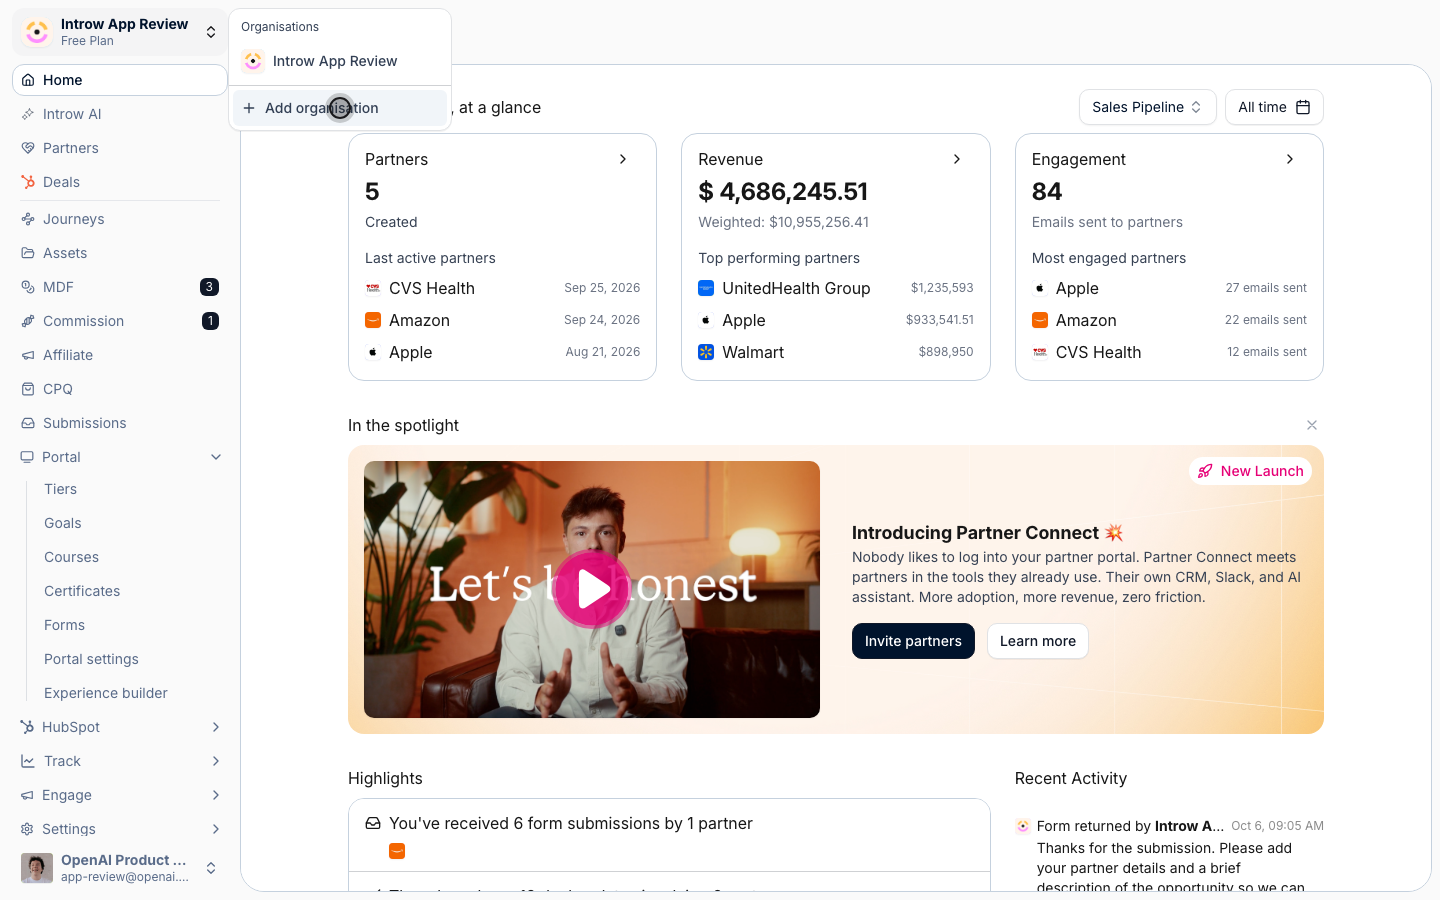Select Add organisation menu item
The height and width of the screenshot is (900, 1440).
click(340, 108)
